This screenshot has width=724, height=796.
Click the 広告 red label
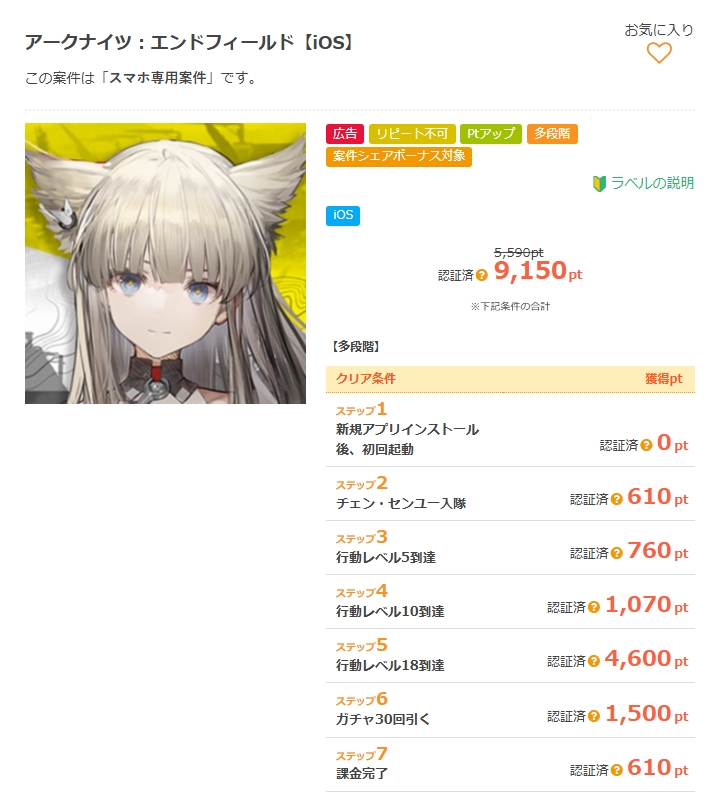(x=345, y=134)
